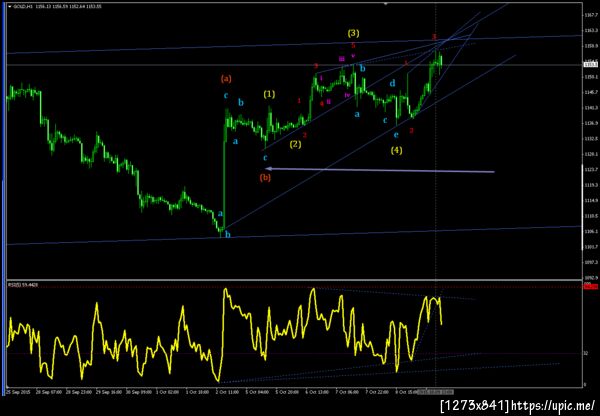
Task: Click the 29 Sep 16:00 time axis label
Action: point(109,392)
